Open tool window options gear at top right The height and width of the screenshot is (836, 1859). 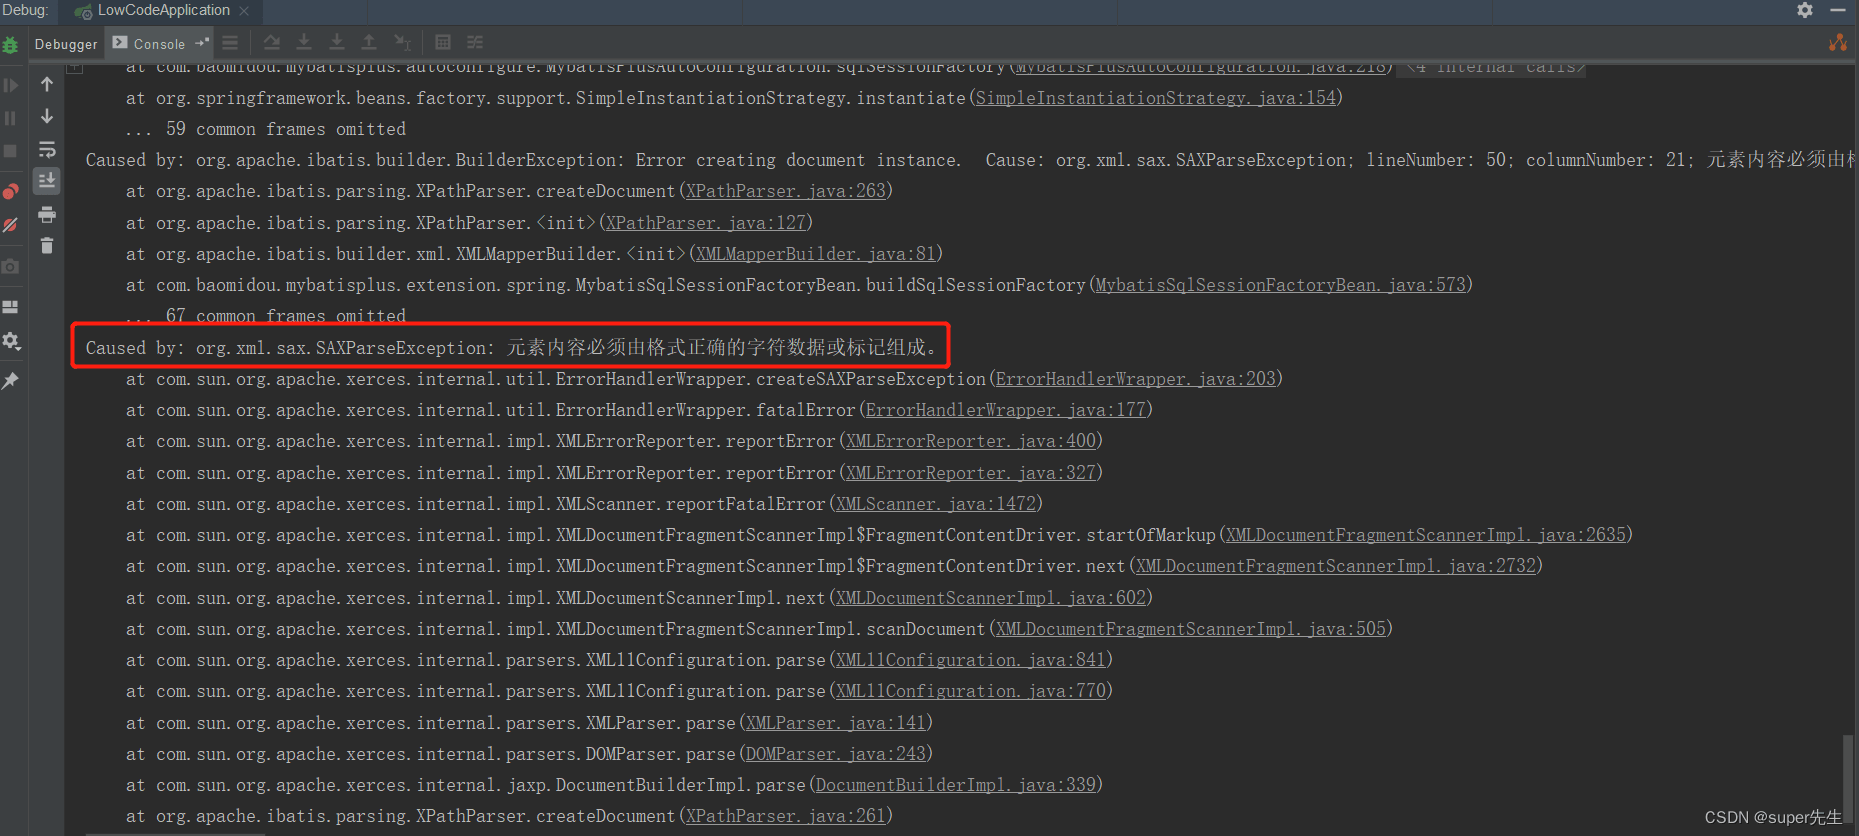1804,10
